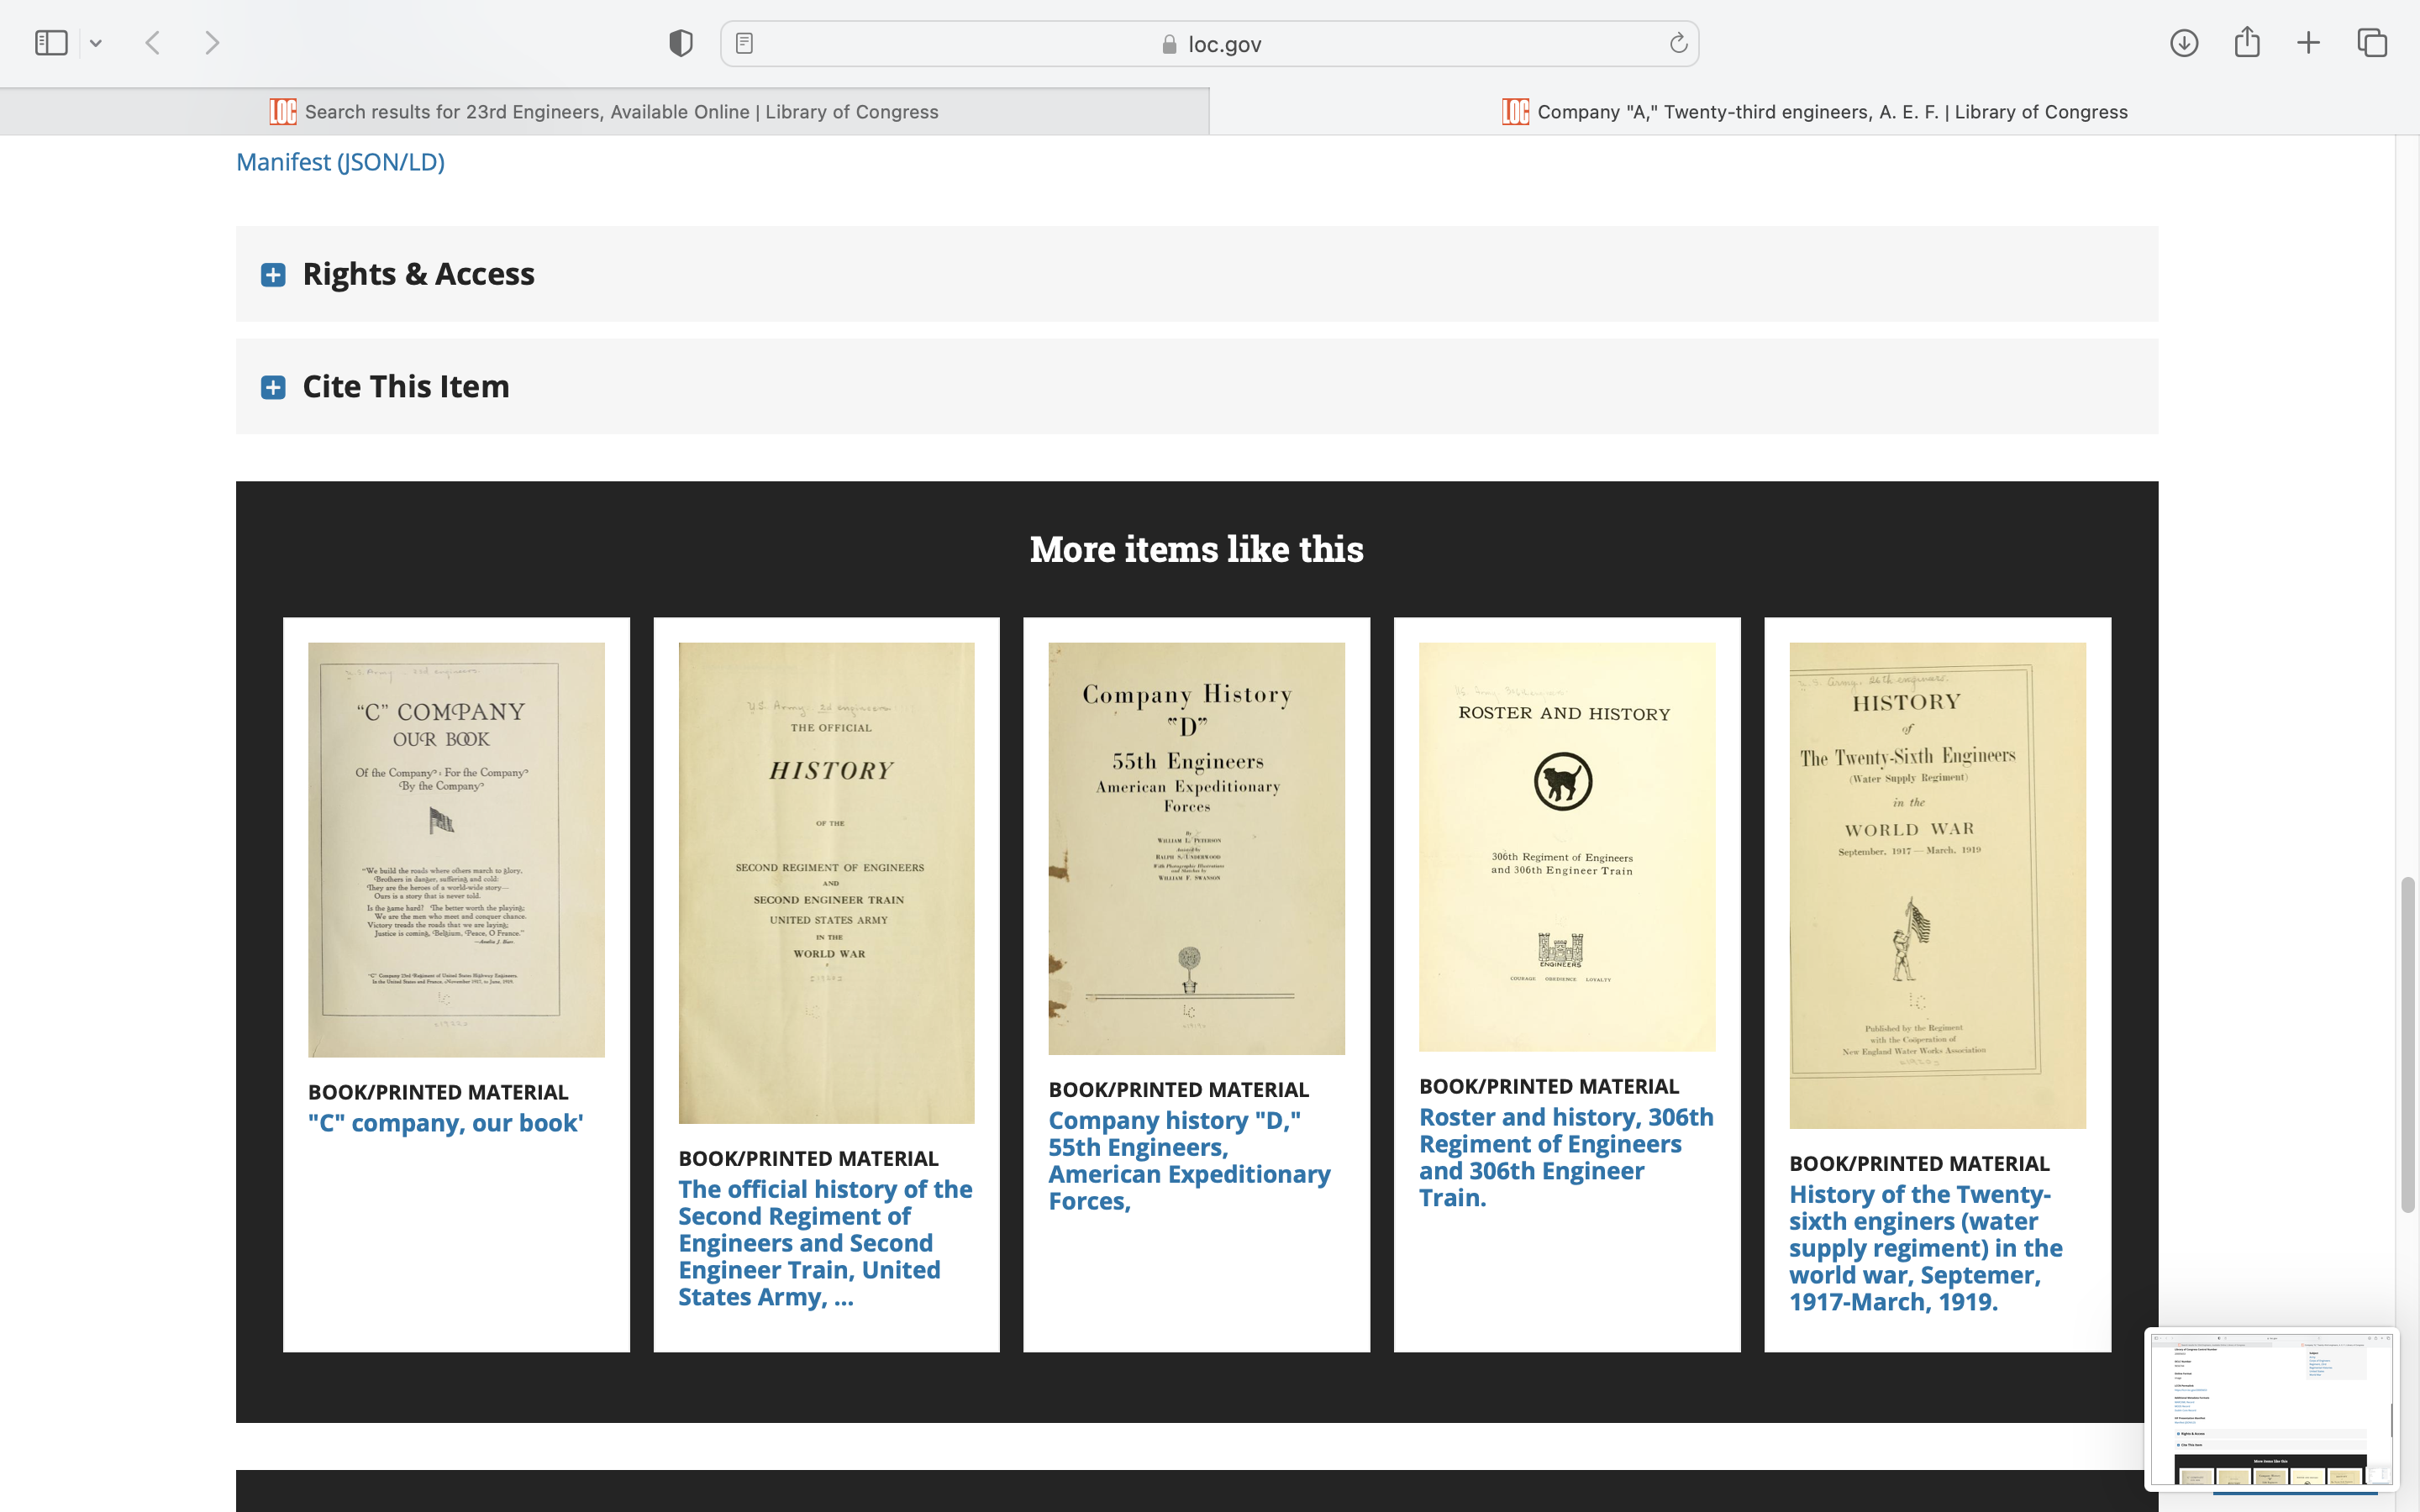Click the reader view icon in address bar

click(x=744, y=43)
